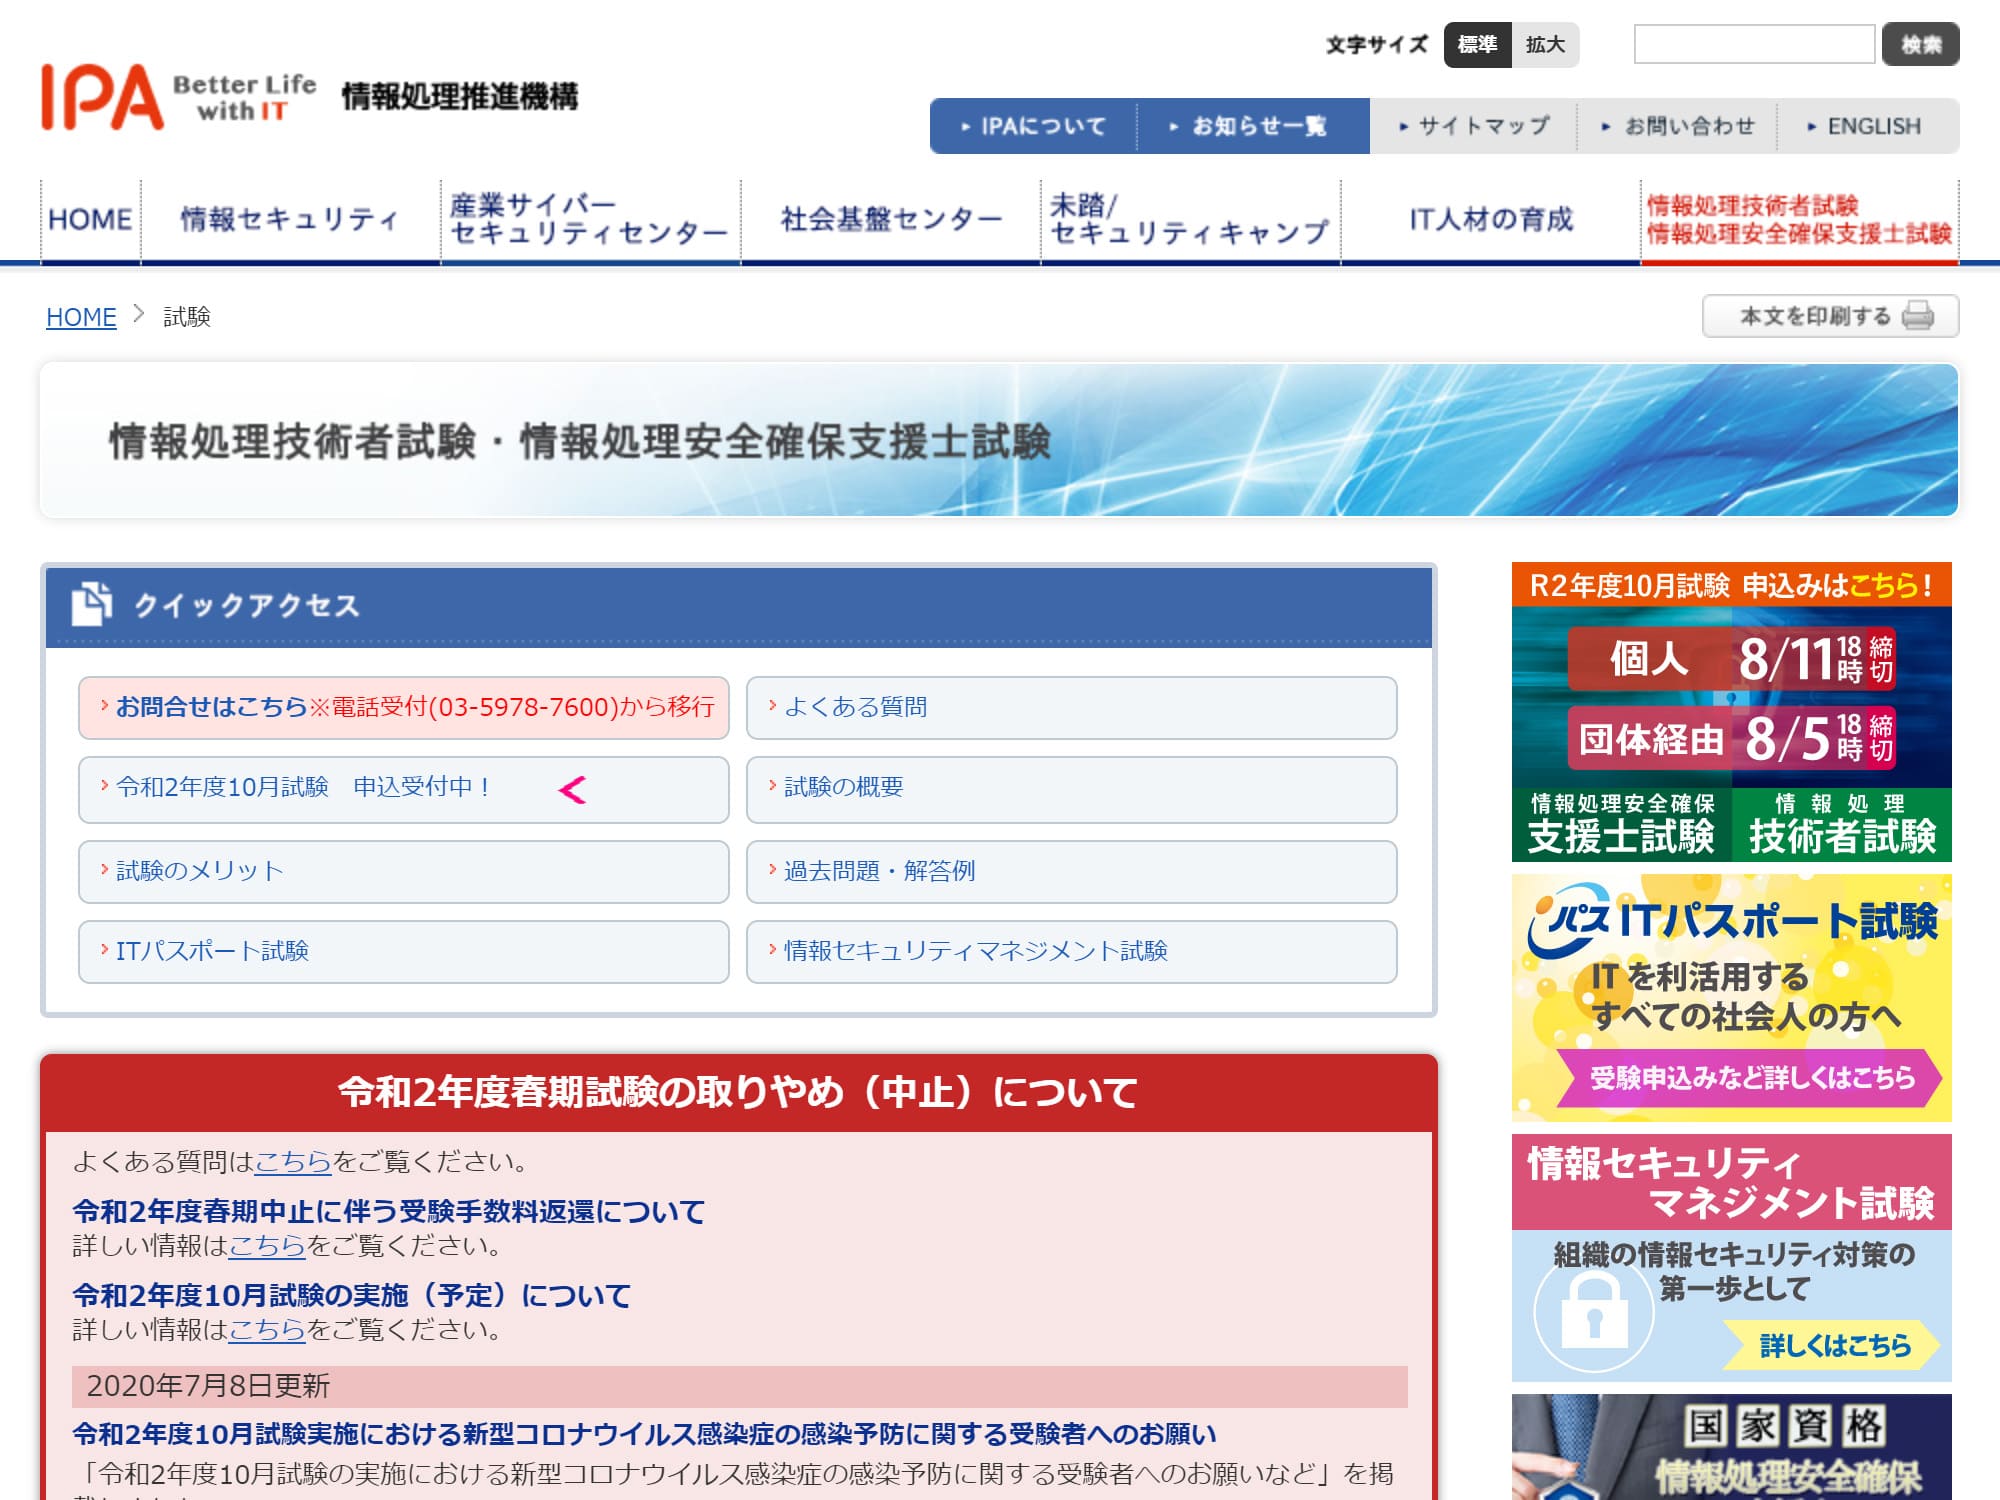This screenshot has width=2000, height=1500.
Task: Open the よくある質問 quick link
Action: click(x=1071, y=708)
